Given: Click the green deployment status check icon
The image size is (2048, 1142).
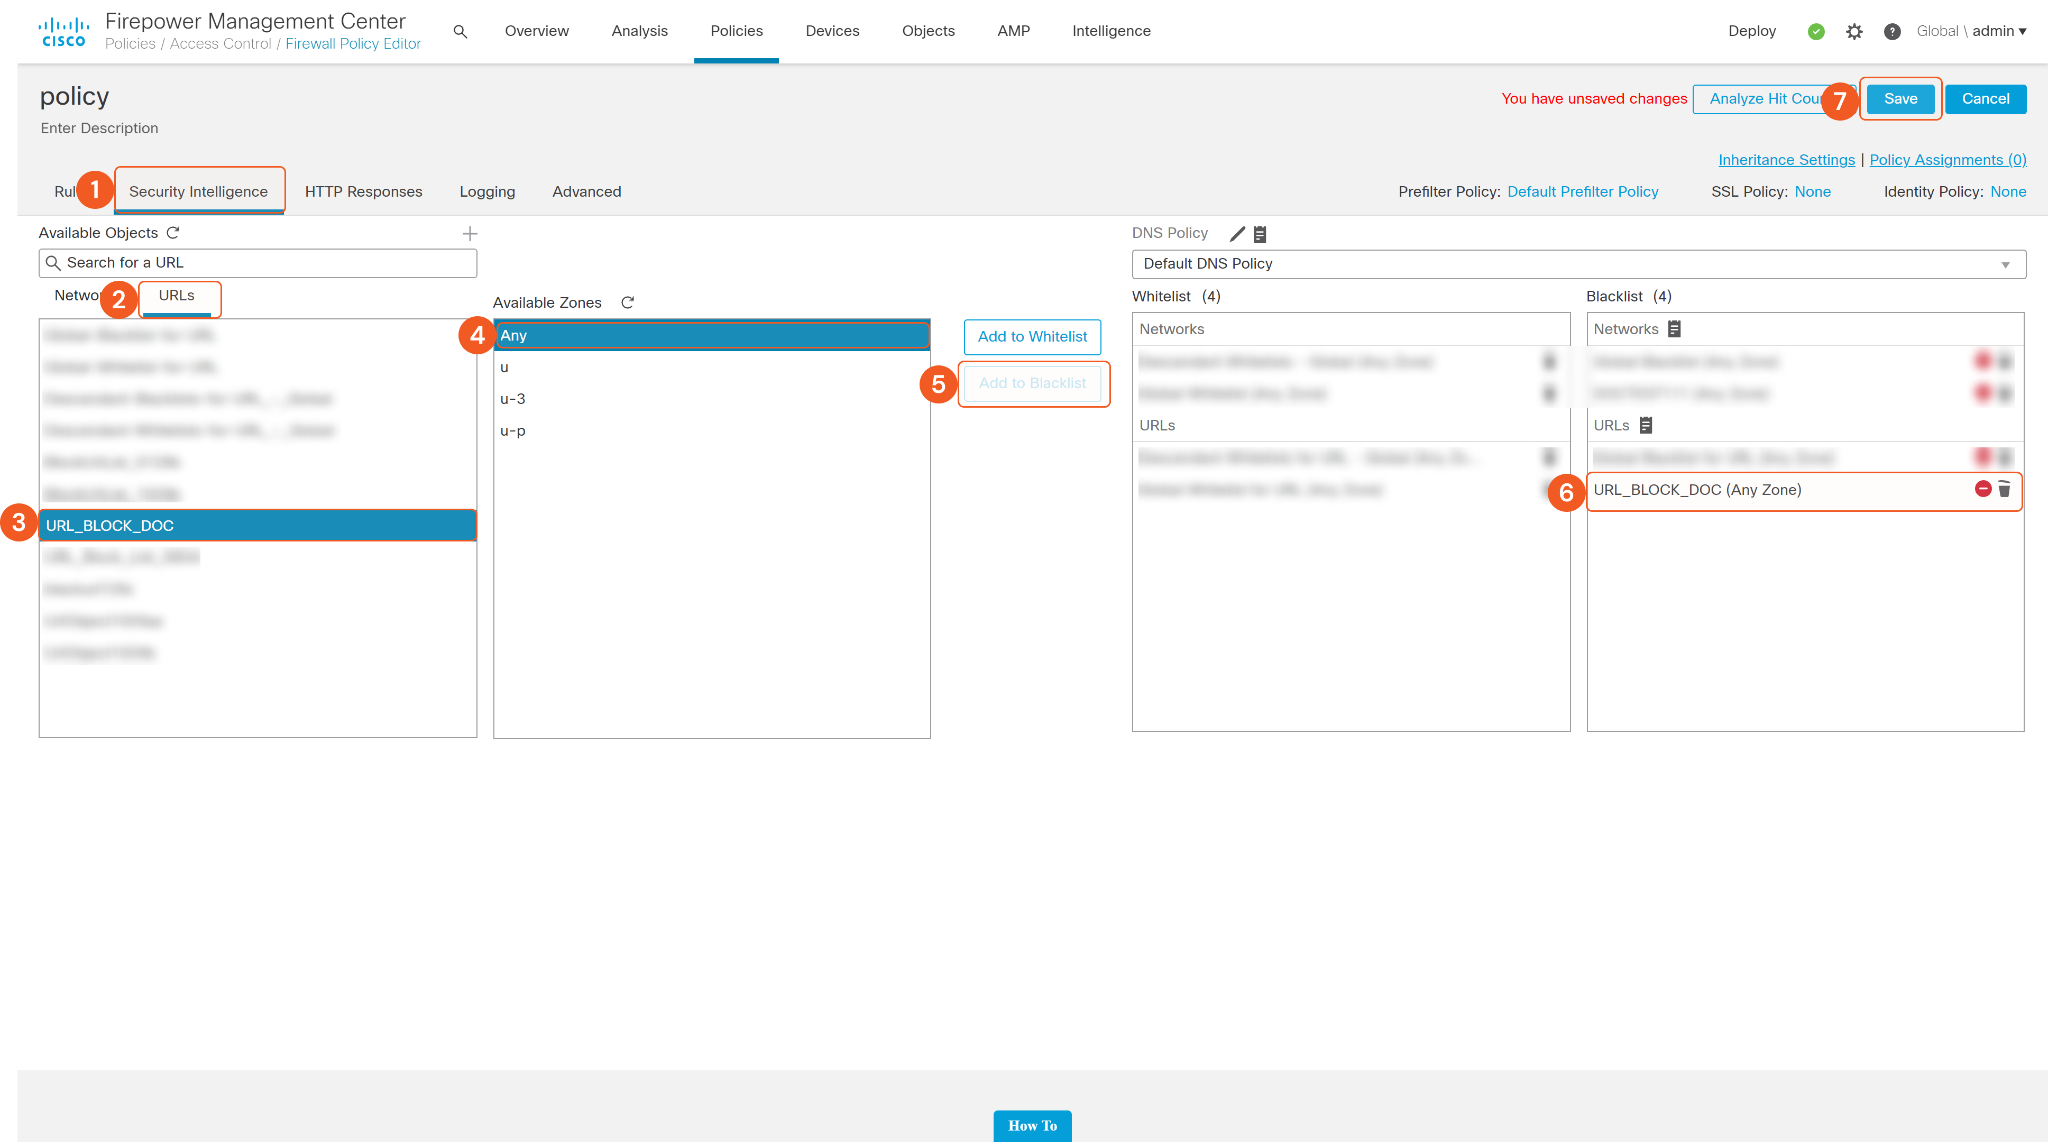Looking at the screenshot, I should click(1816, 32).
